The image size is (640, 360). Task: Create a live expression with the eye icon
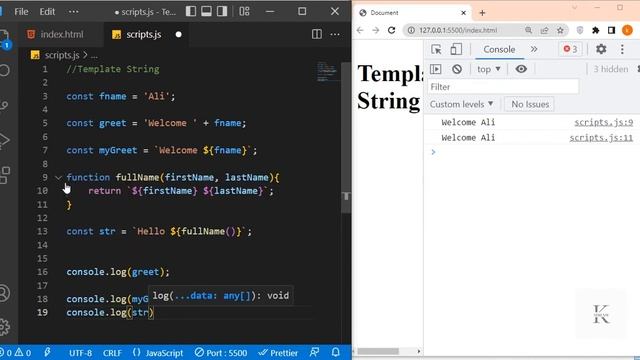[521, 69]
